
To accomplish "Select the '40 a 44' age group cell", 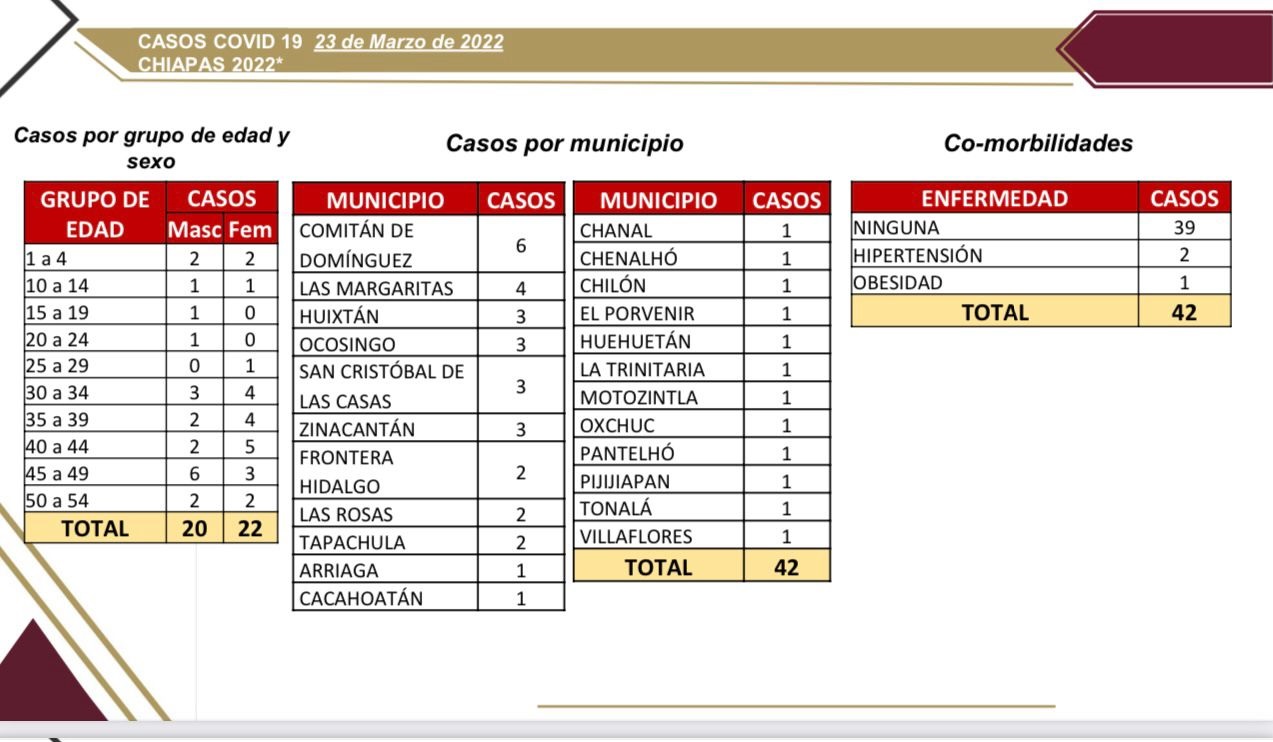I will click(95, 447).
